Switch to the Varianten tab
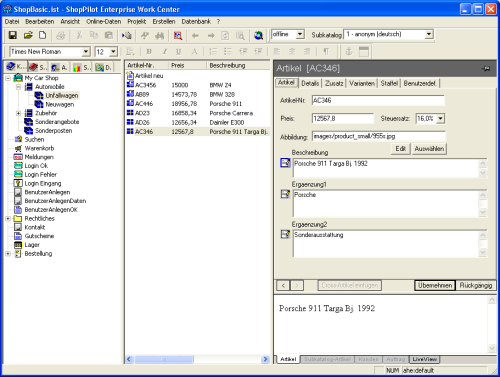This screenshot has height=377, width=500. [x=362, y=83]
